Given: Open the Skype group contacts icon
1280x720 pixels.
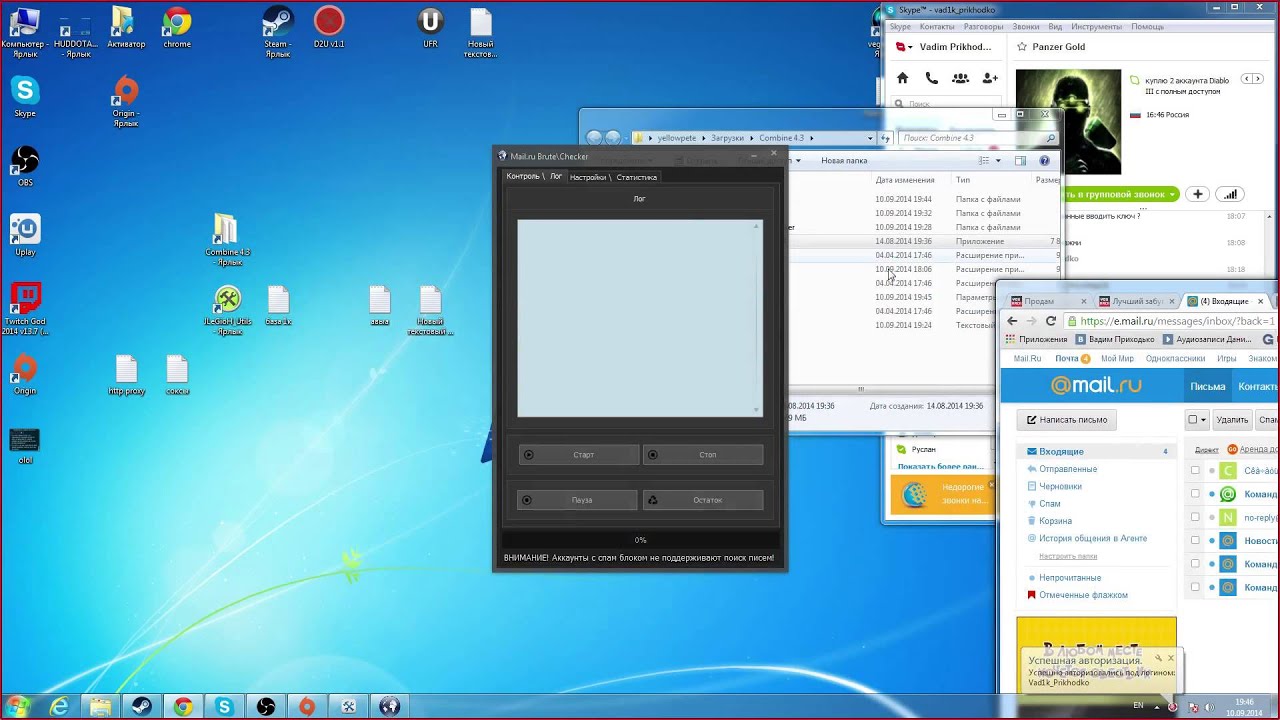Looking at the screenshot, I should (x=960, y=78).
